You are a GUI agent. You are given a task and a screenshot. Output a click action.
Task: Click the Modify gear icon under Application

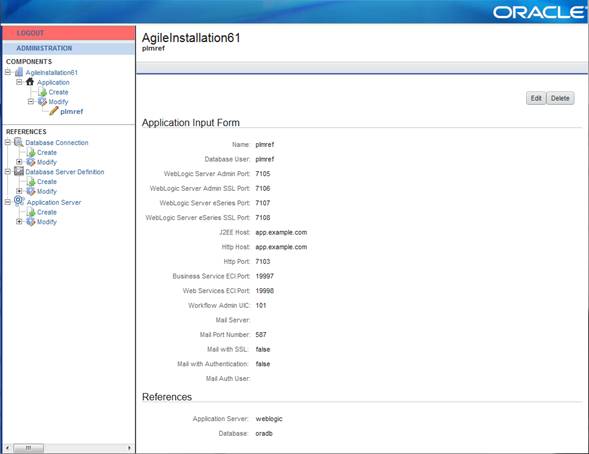tap(42, 101)
